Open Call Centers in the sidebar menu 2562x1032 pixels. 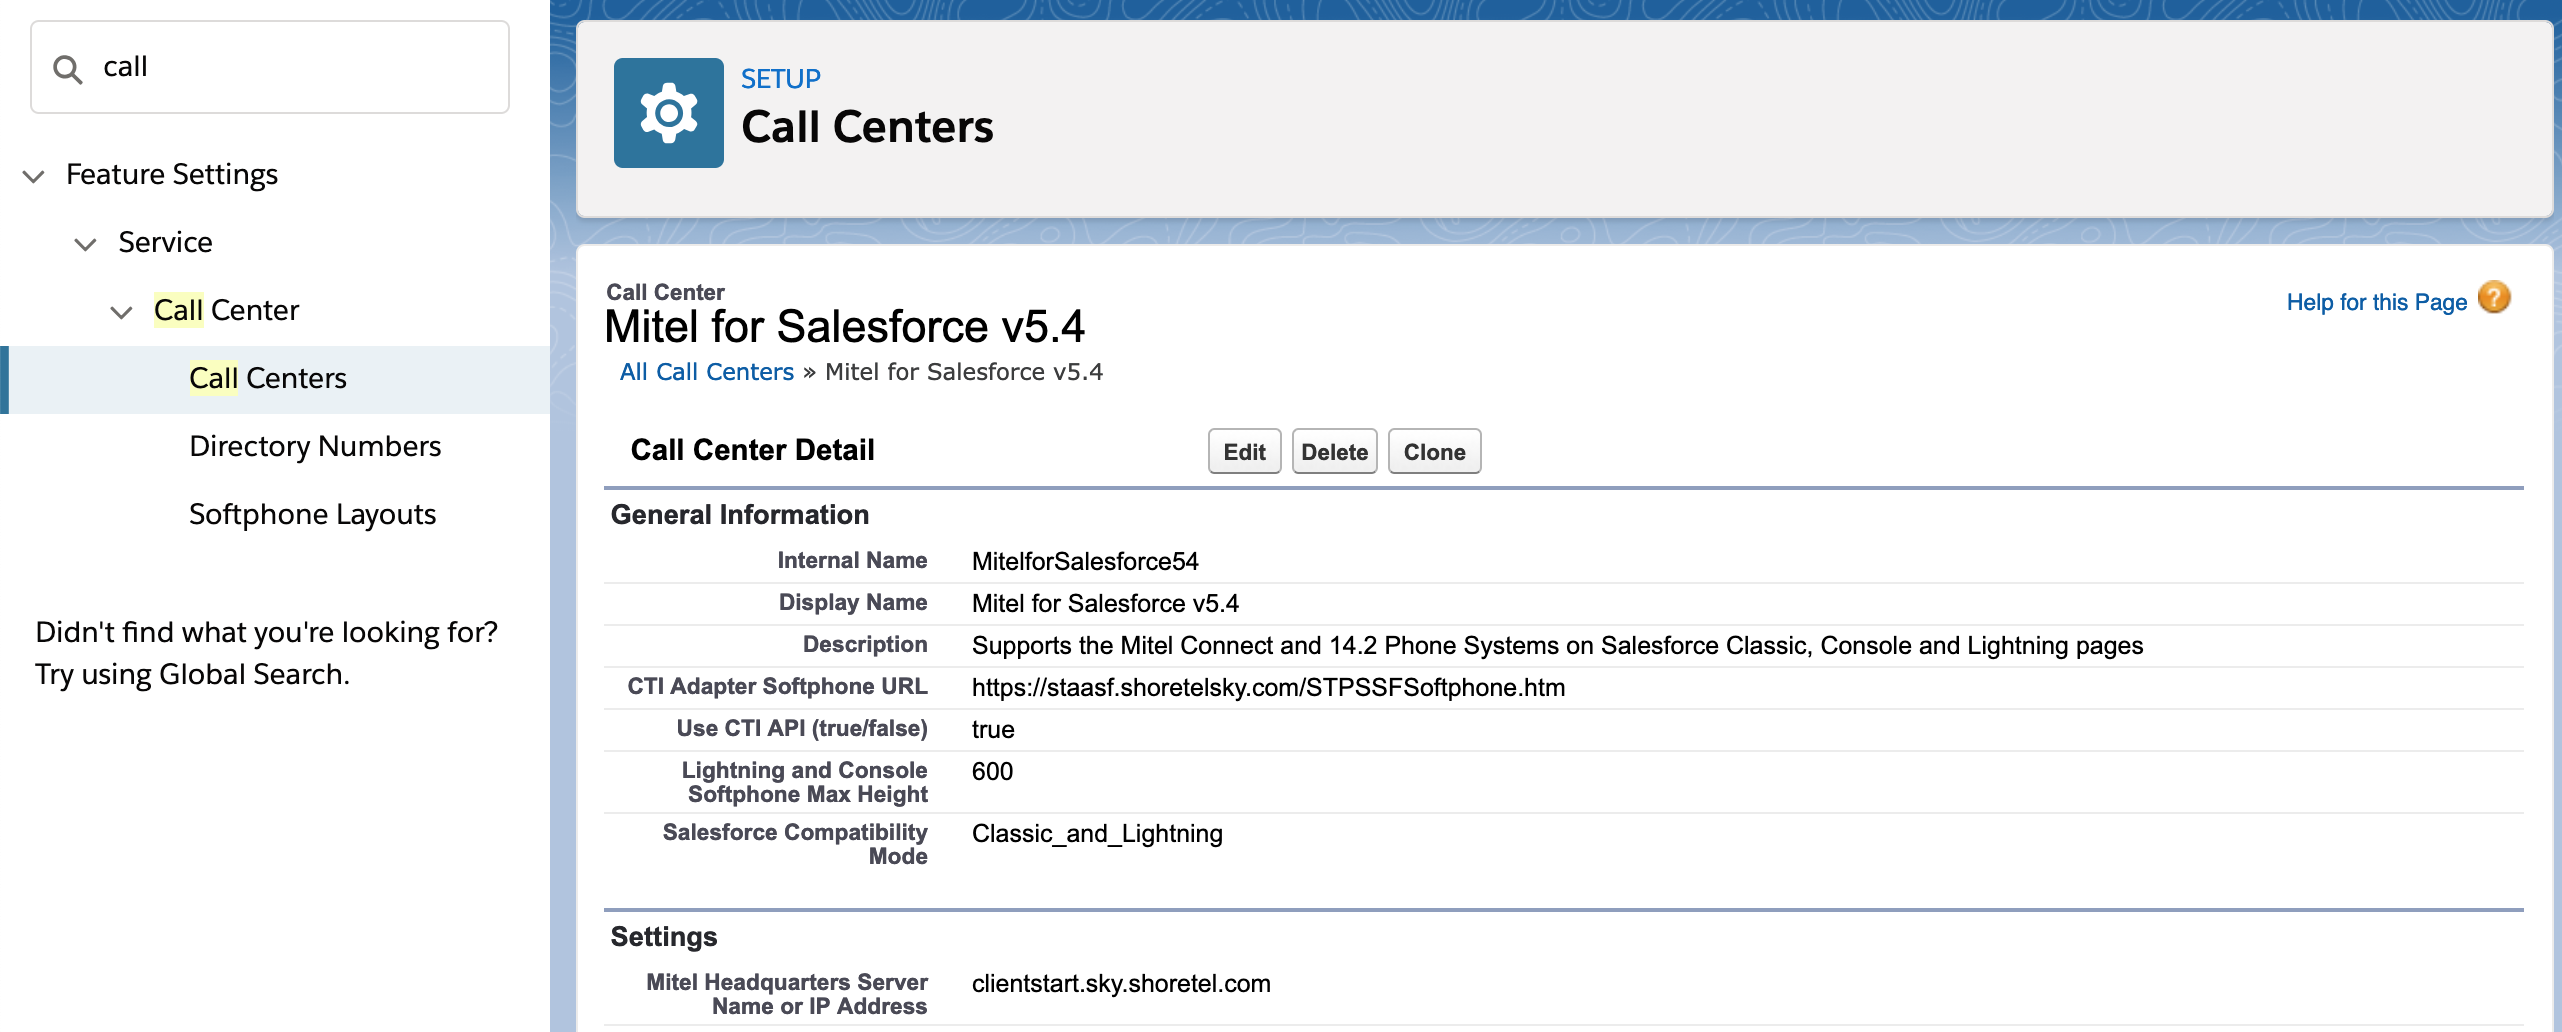tap(267, 379)
